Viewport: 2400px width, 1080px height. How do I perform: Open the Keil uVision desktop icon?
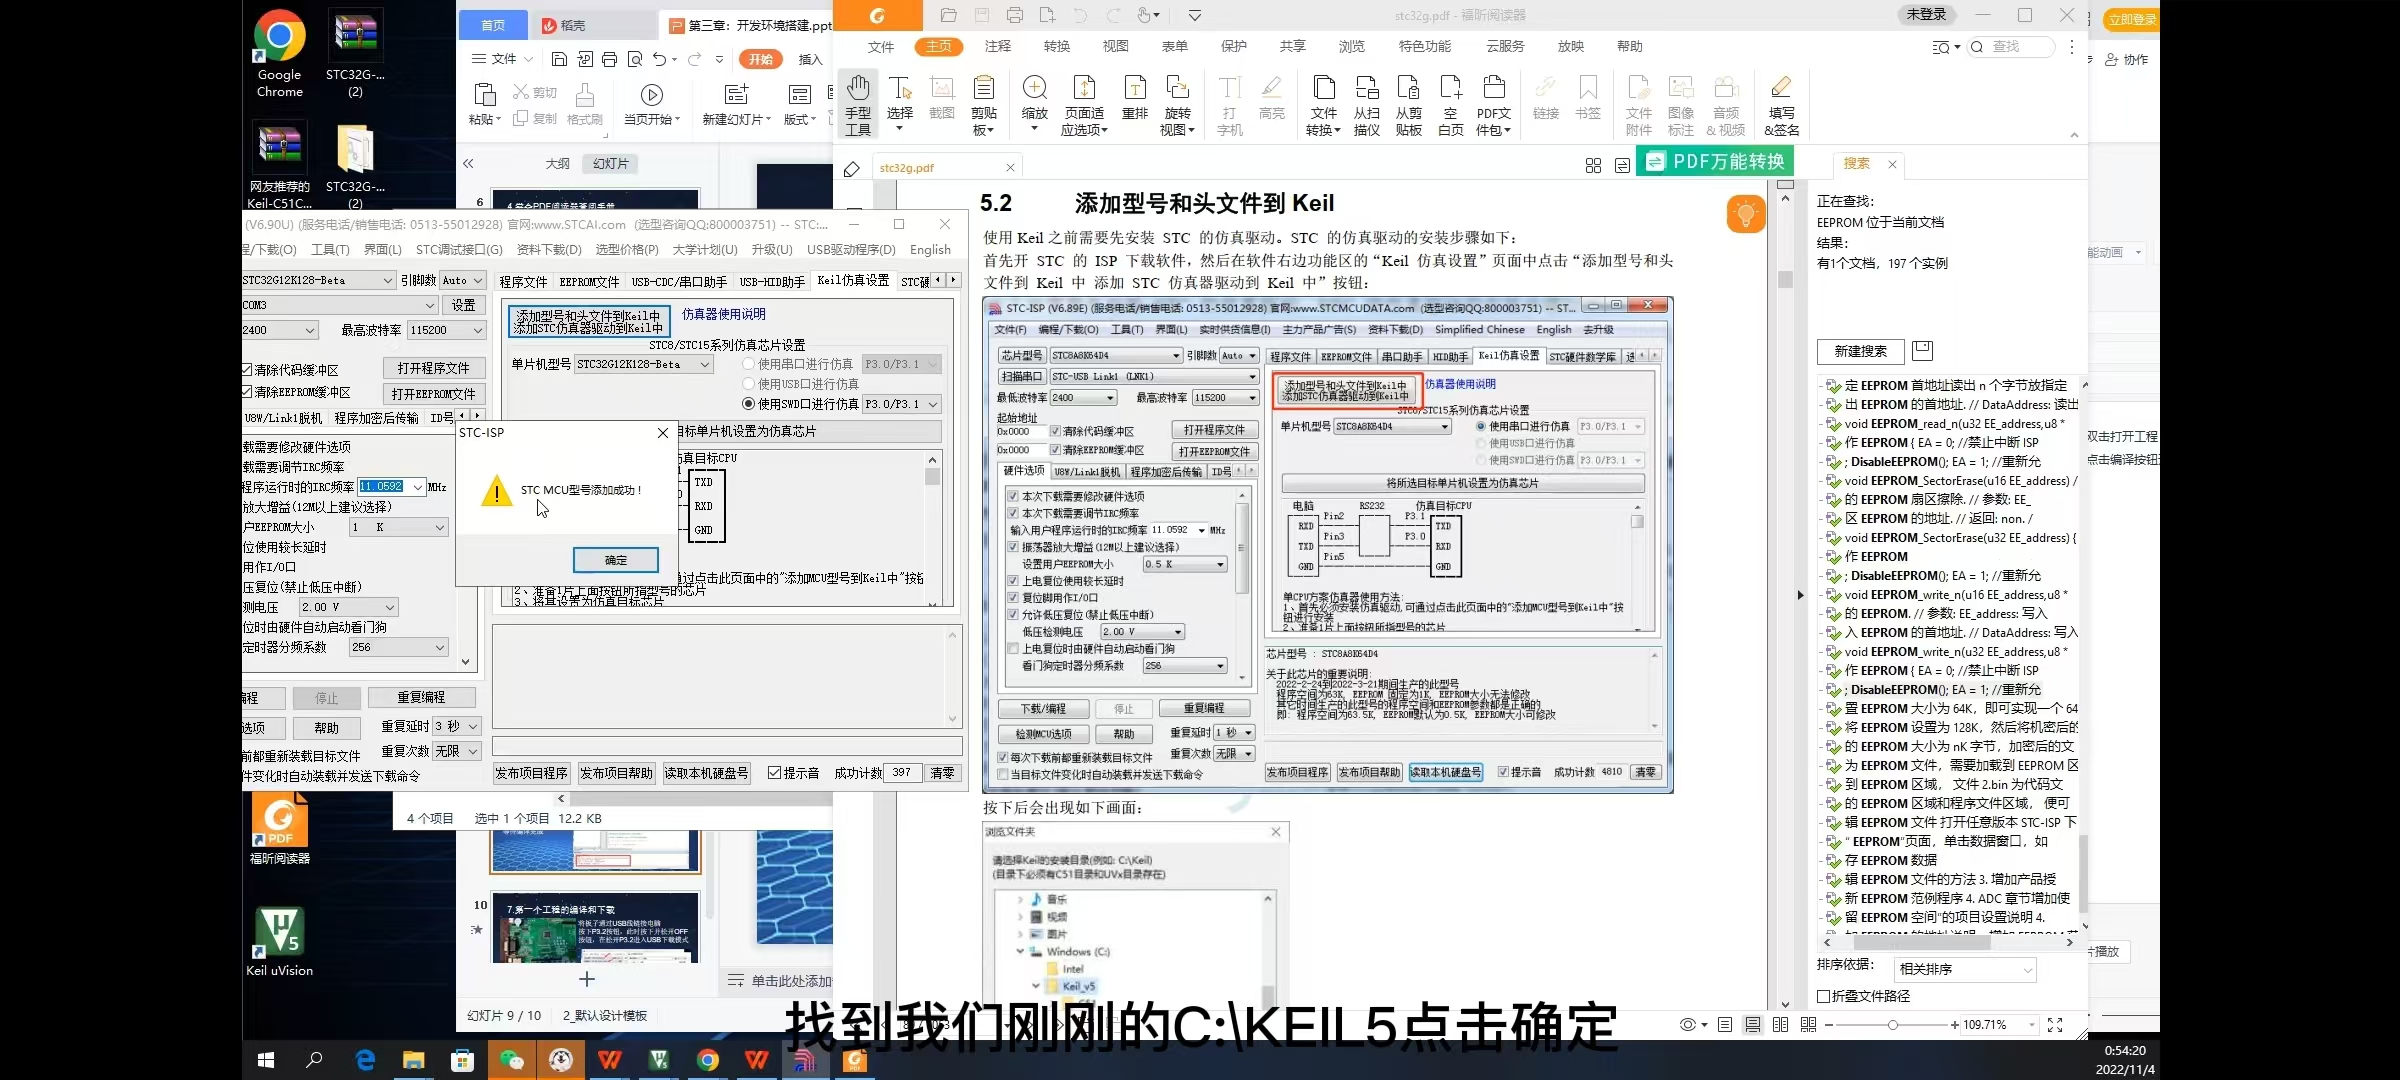click(x=280, y=940)
